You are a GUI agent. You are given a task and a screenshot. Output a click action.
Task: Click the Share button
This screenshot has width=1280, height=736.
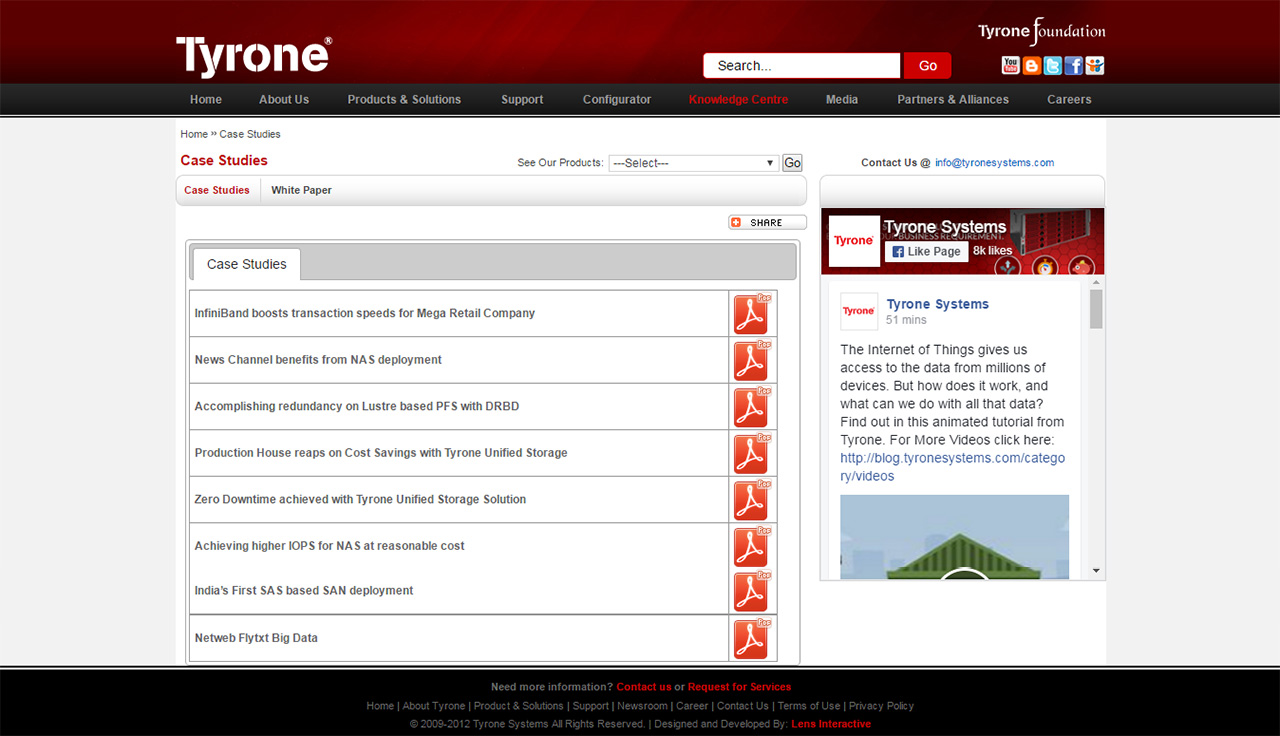pyautogui.click(x=767, y=222)
